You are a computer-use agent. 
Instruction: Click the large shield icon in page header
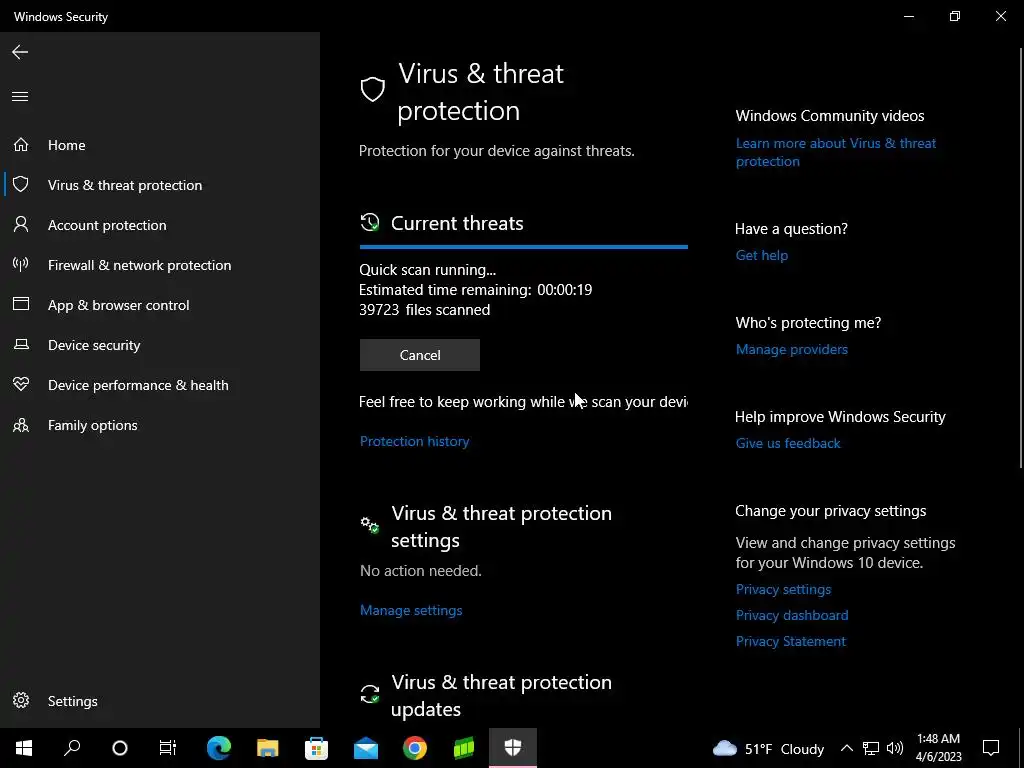pos(373,89)
